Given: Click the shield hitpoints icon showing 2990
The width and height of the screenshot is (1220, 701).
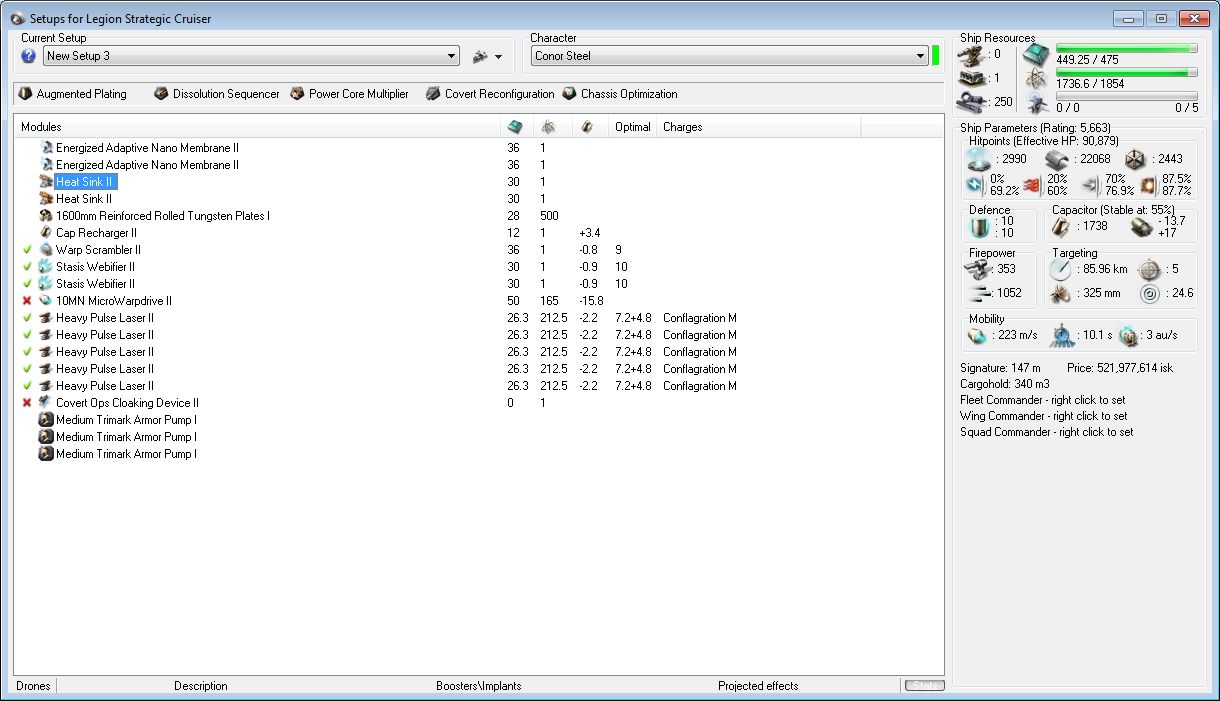Looking at the screenshot, I should [979, 159].
